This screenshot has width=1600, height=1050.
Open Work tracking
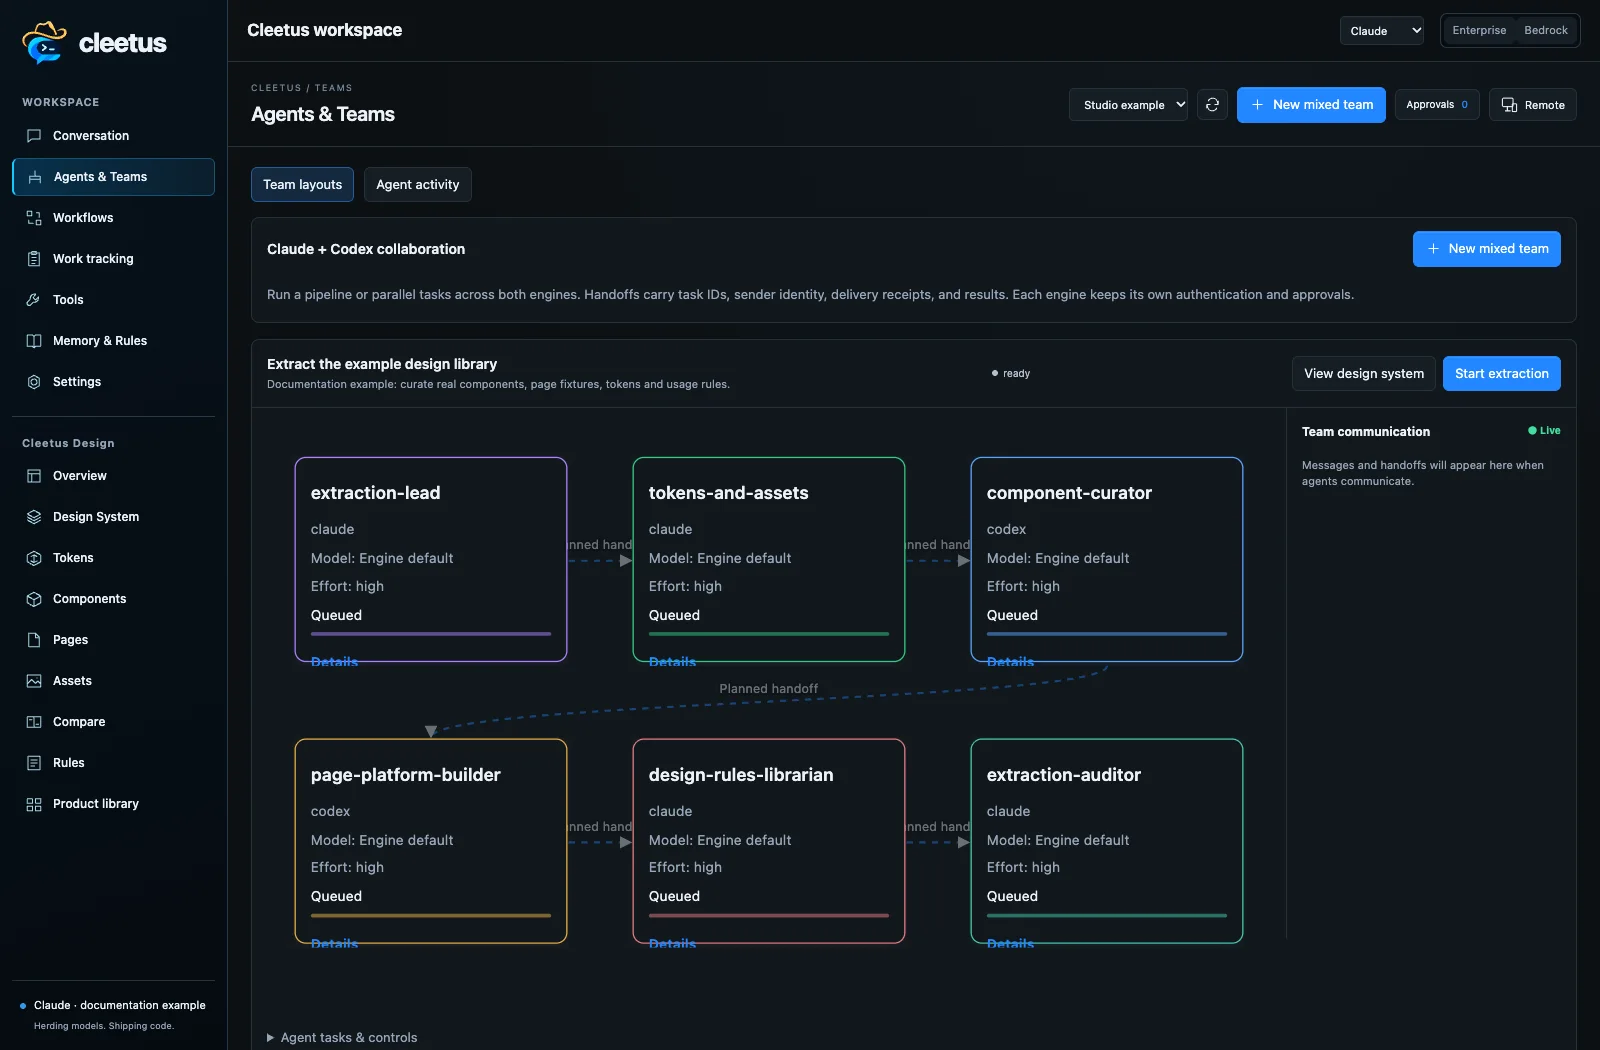113,259
